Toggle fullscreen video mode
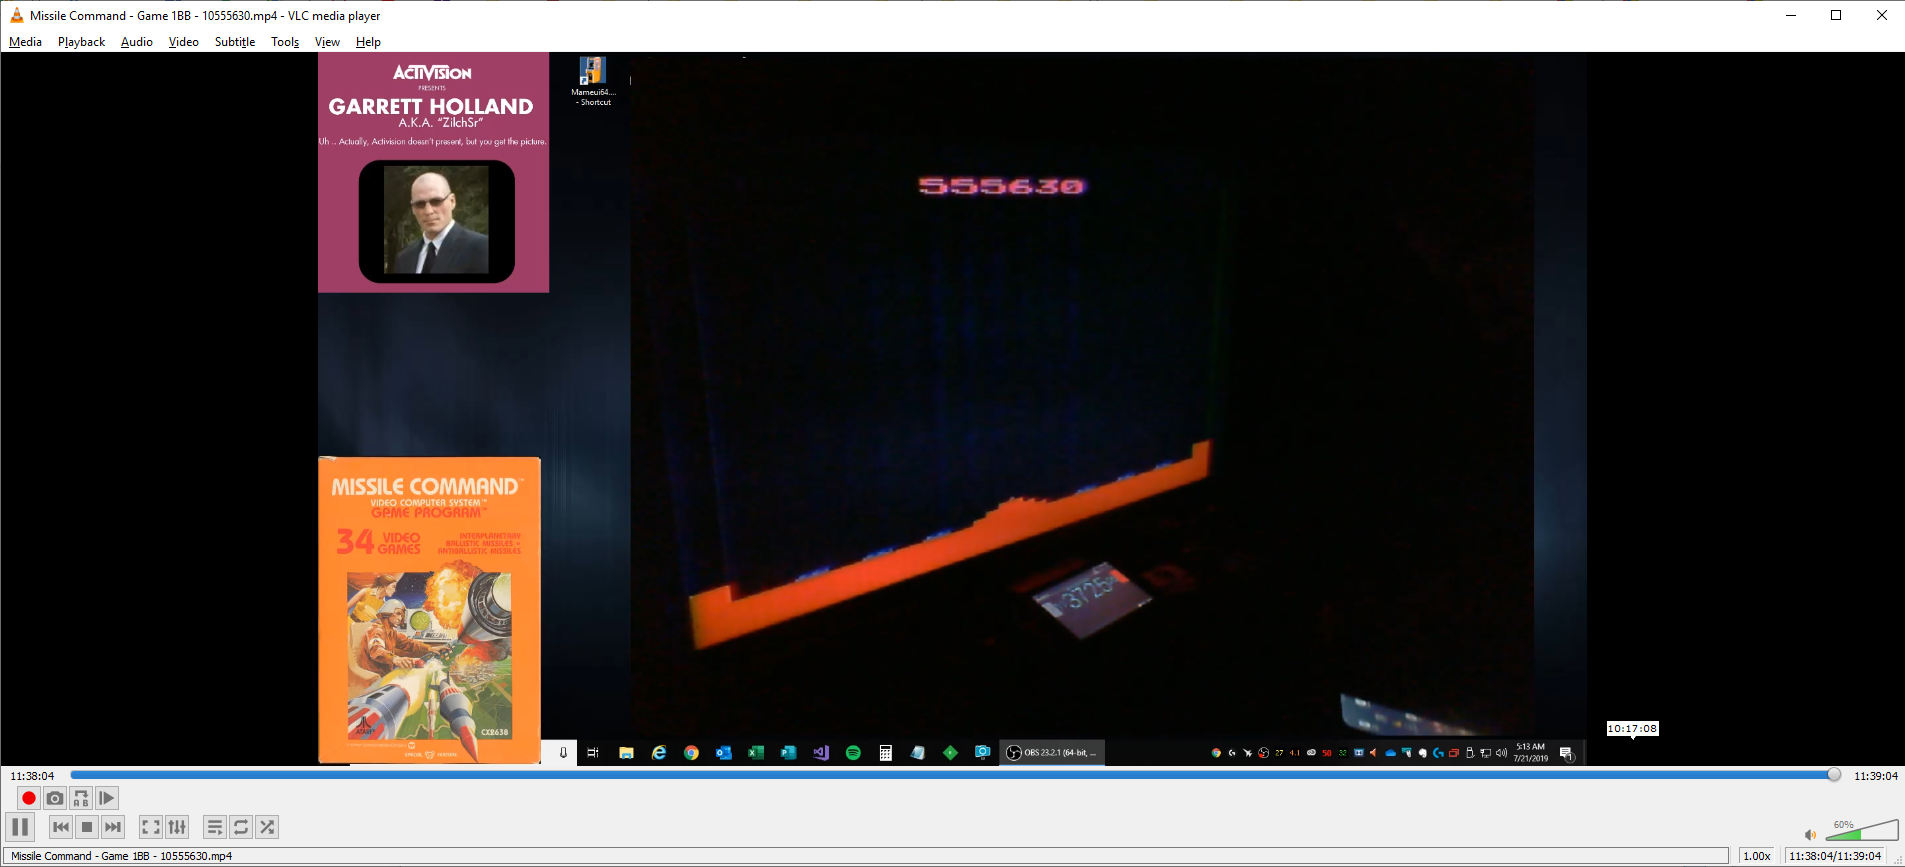Image resolution: width=1905 pixels, height=867 pixels. click(151, 827)
